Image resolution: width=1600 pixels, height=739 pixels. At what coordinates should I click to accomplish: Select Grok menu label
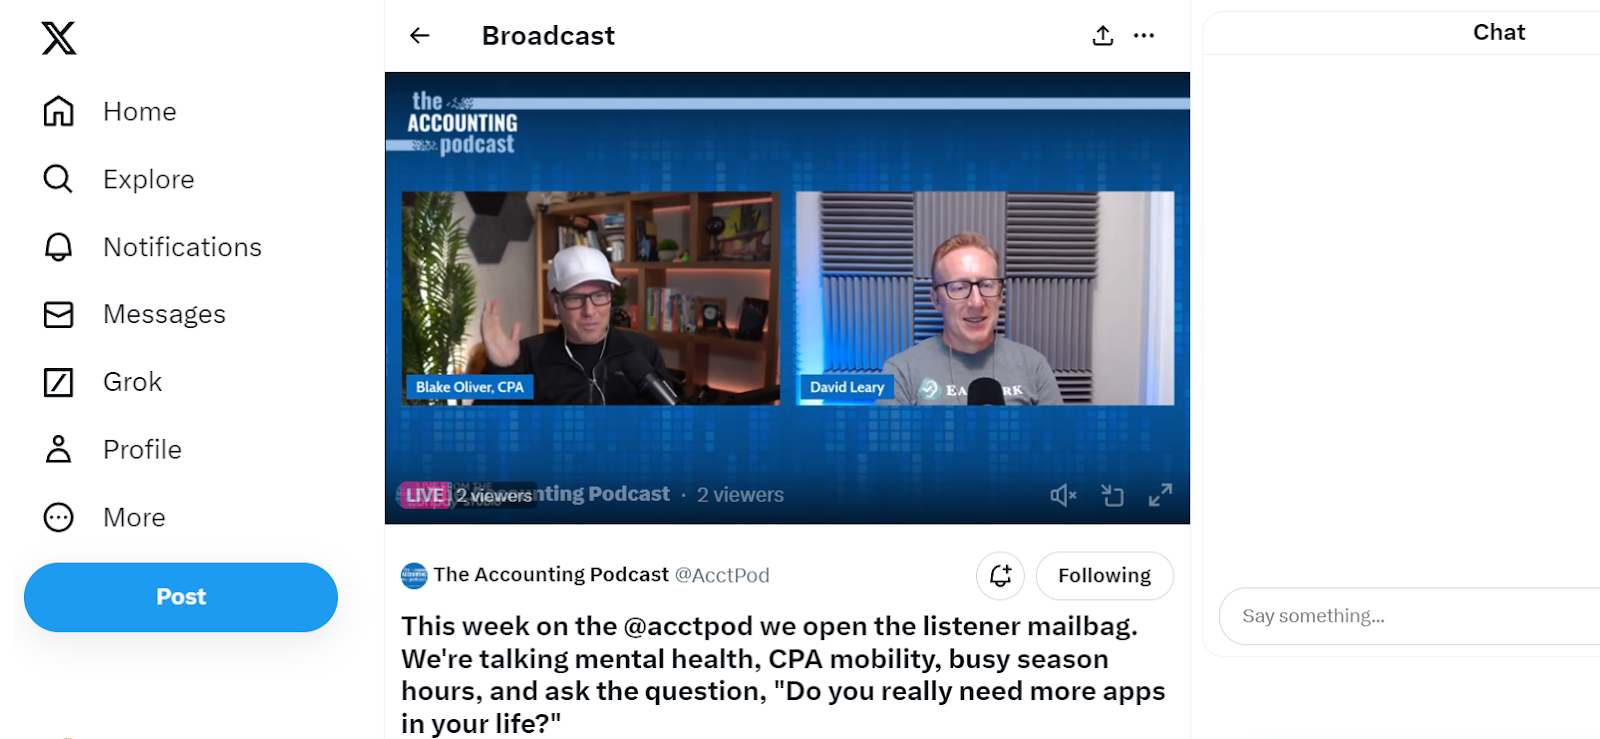click(133, 382)
